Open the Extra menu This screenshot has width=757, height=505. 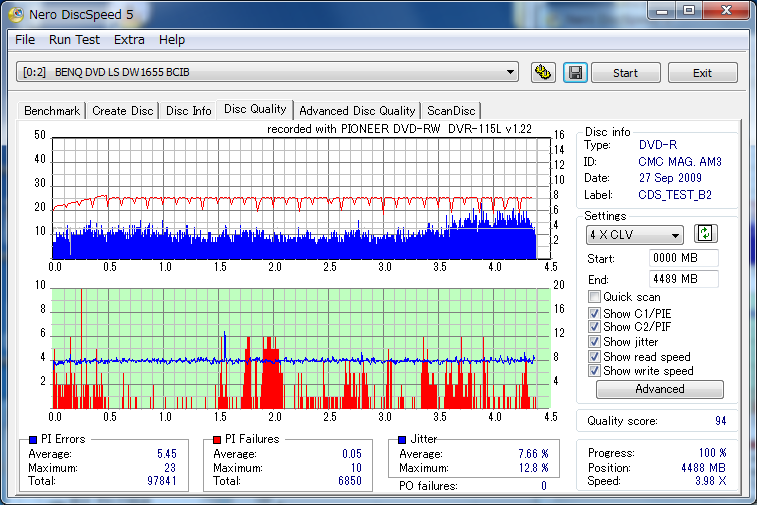point(129,39)
